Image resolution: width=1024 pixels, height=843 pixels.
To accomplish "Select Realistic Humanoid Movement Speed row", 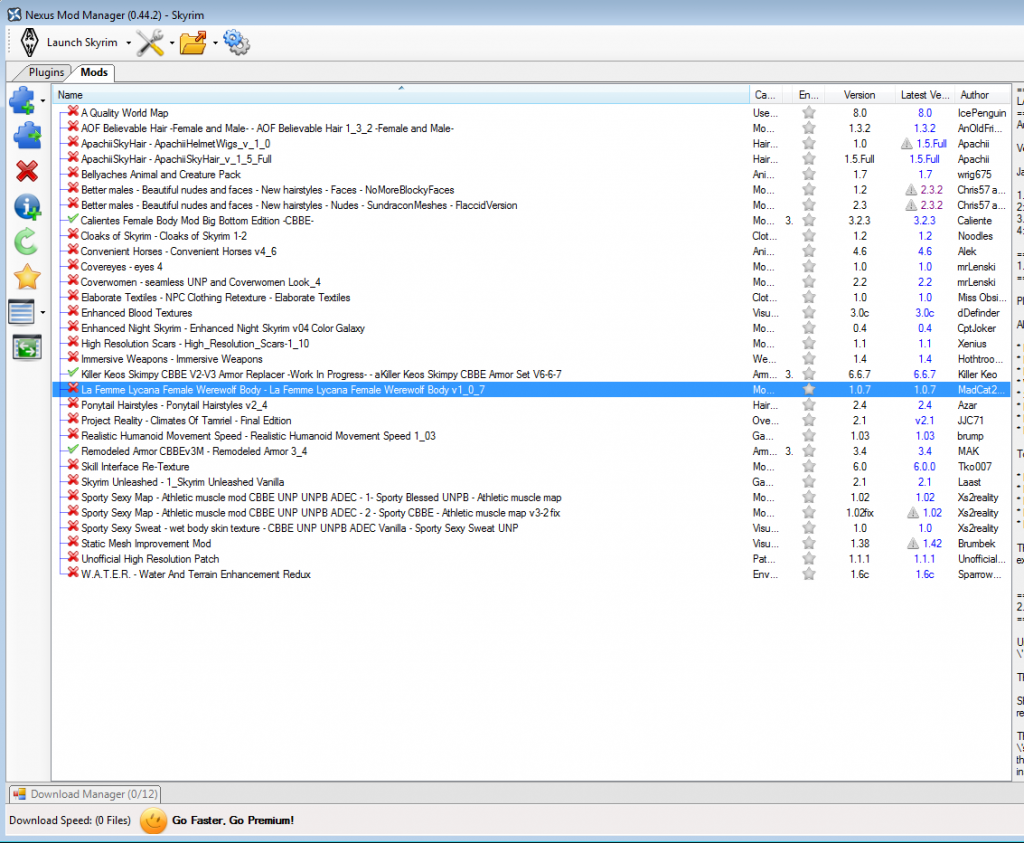I will click(531, 436).
